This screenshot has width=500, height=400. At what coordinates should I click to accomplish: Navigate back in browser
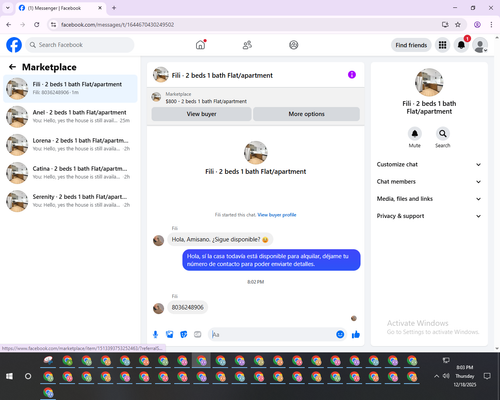coord(9,25)
